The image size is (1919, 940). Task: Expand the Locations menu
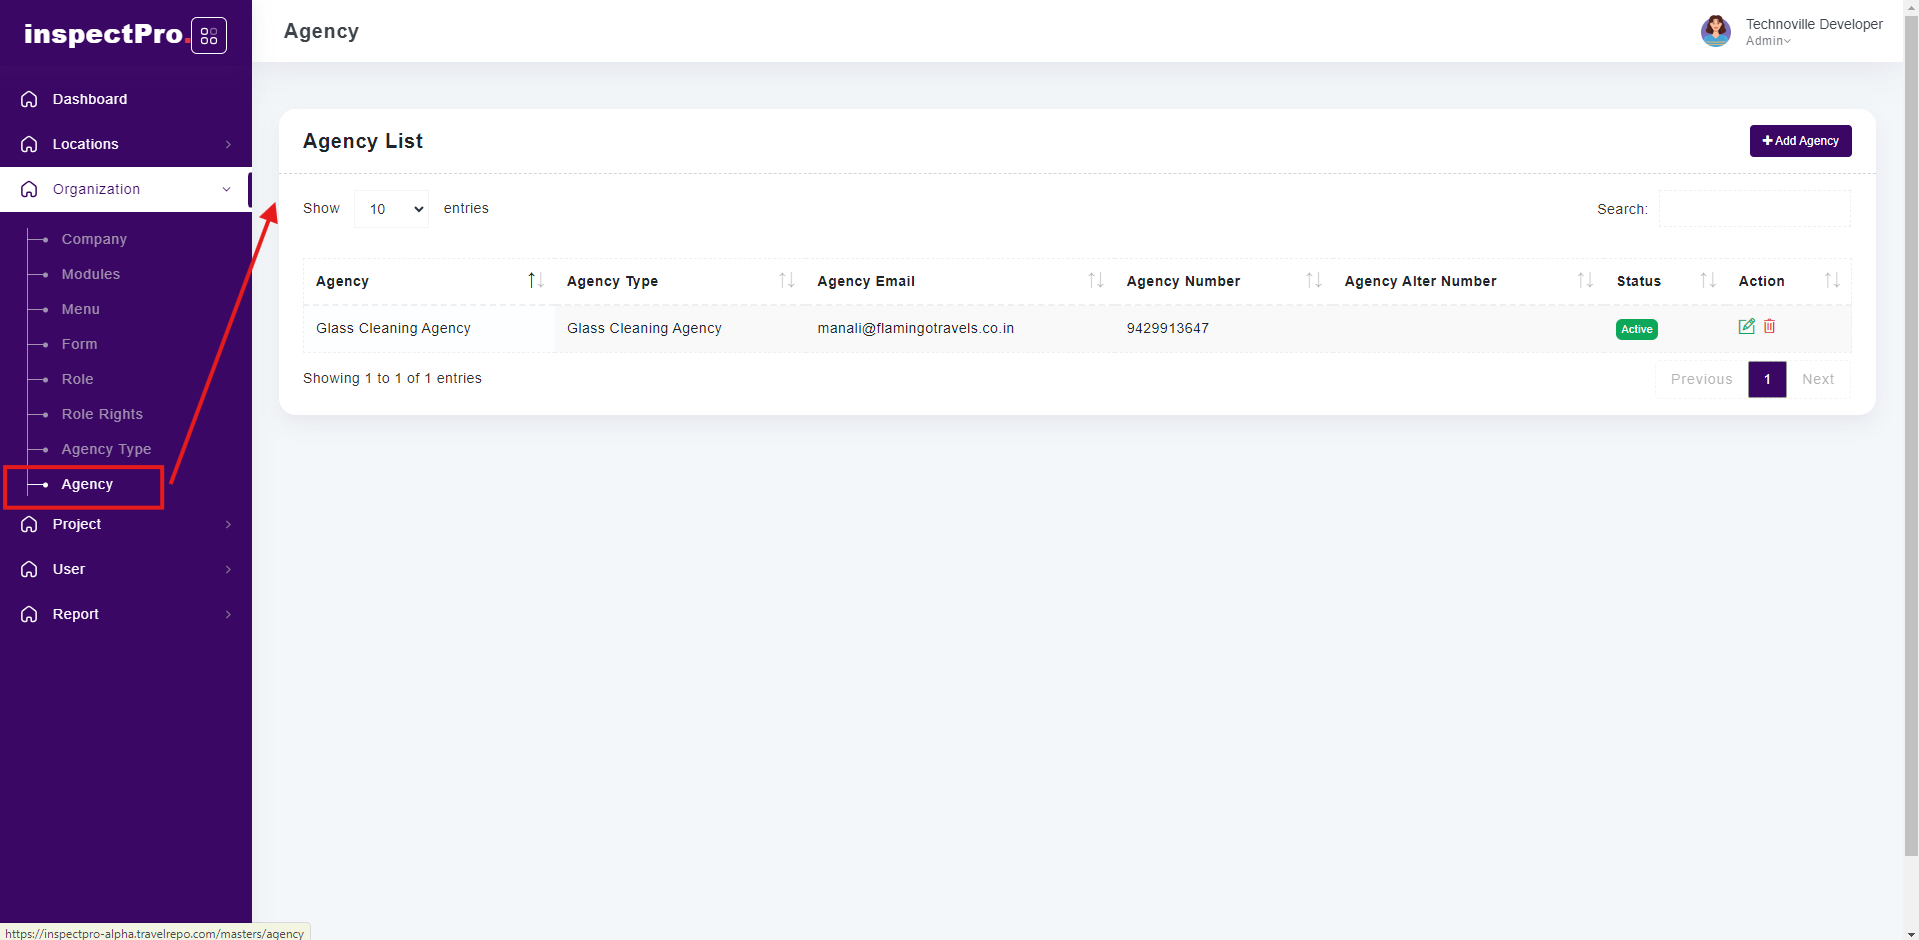point(125,144)
